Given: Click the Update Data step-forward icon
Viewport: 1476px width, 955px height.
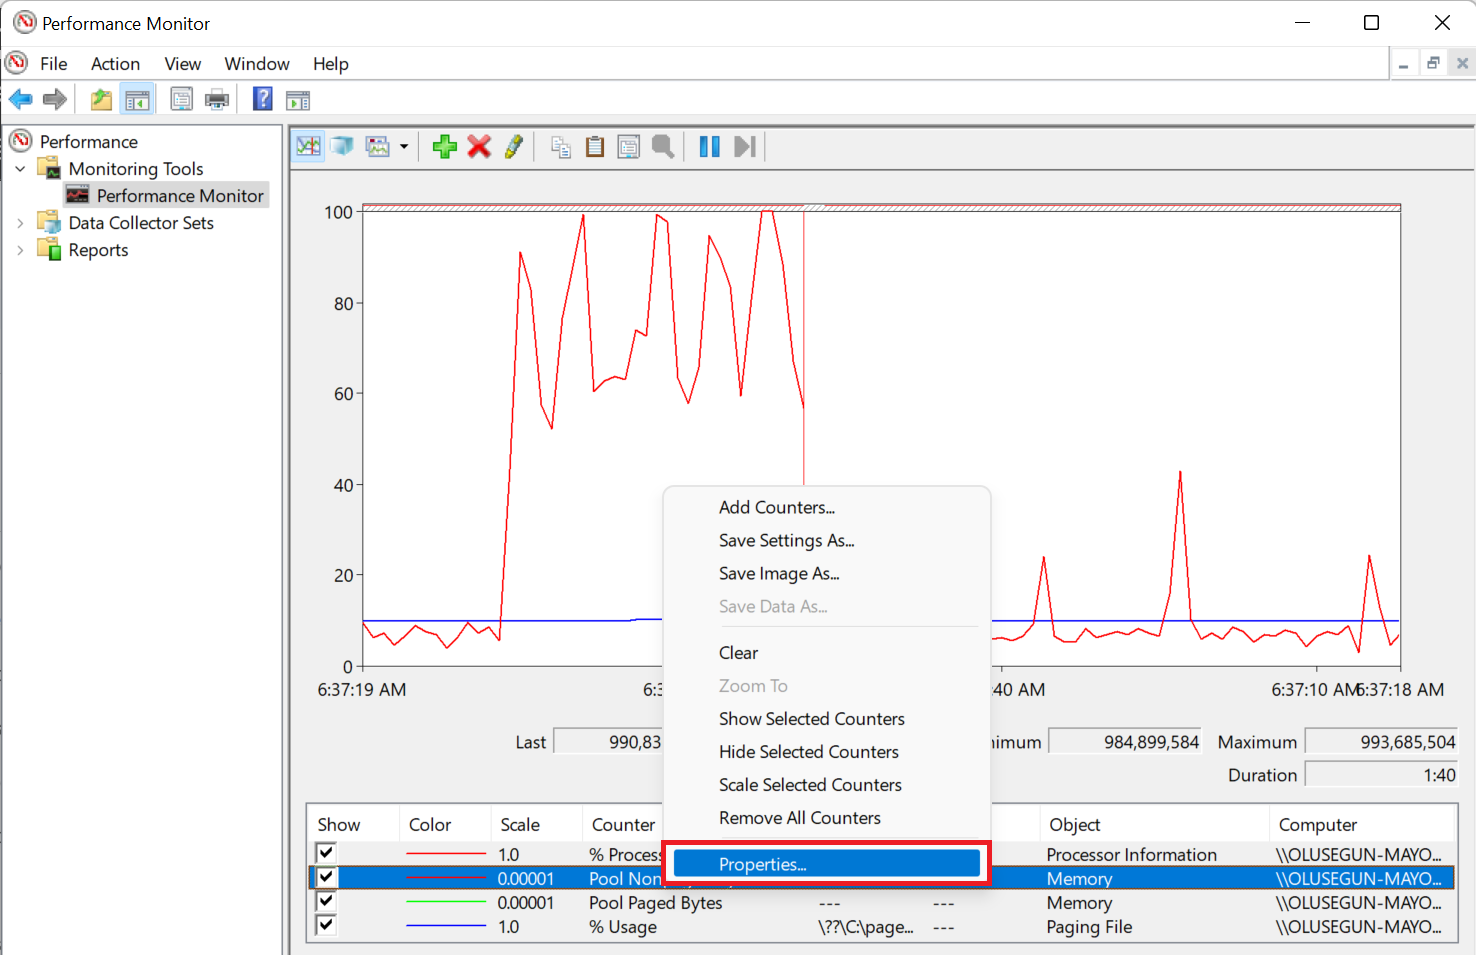Looking at the screenshot, I should [744, 147].
